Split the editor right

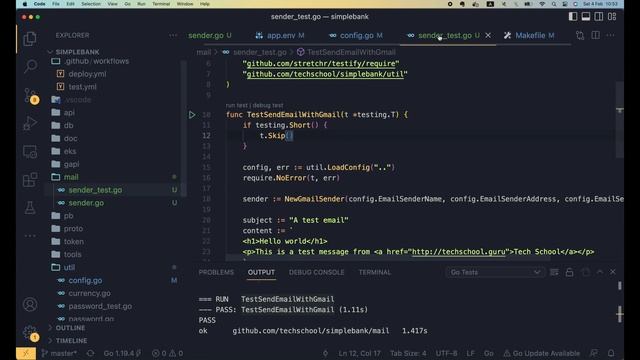tap(596, 36)
